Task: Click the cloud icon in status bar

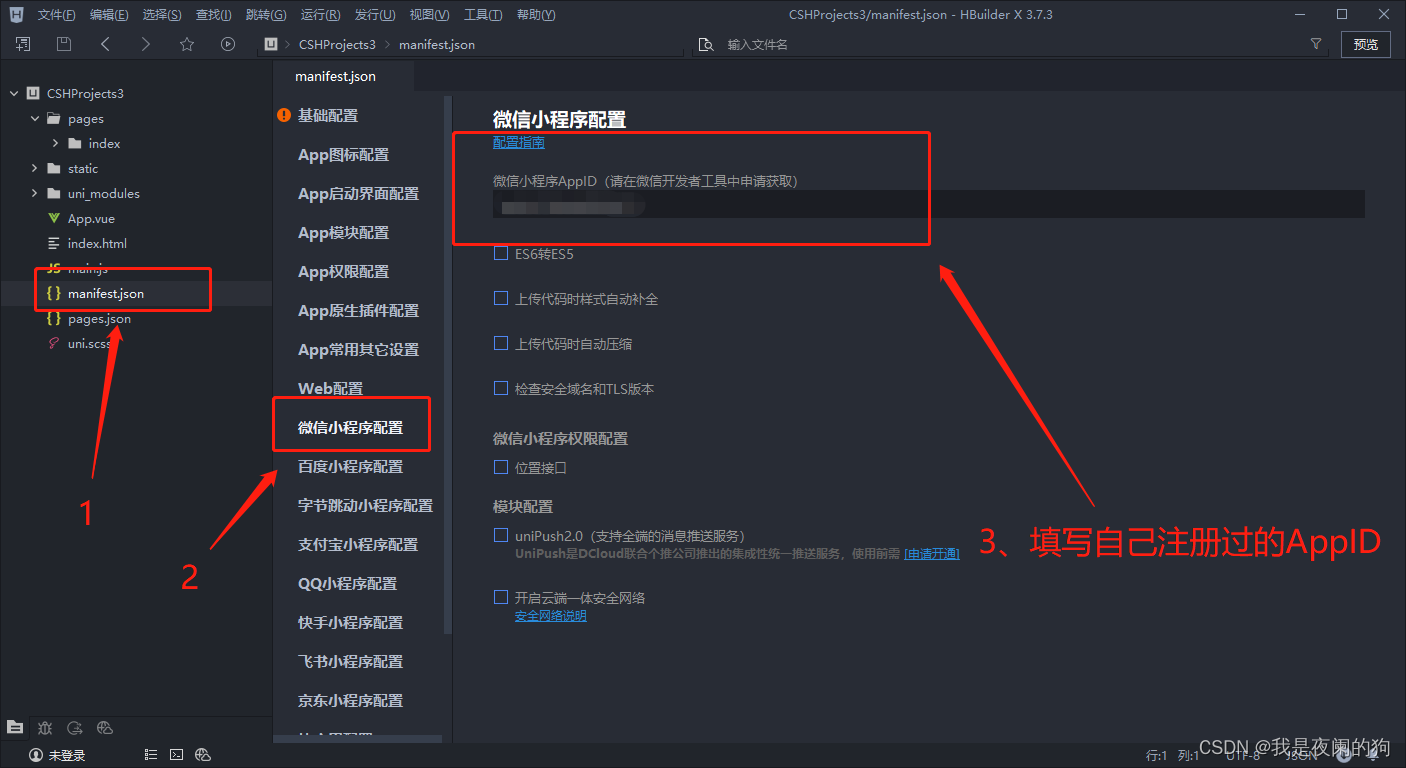Action: [x=203, y=755]
